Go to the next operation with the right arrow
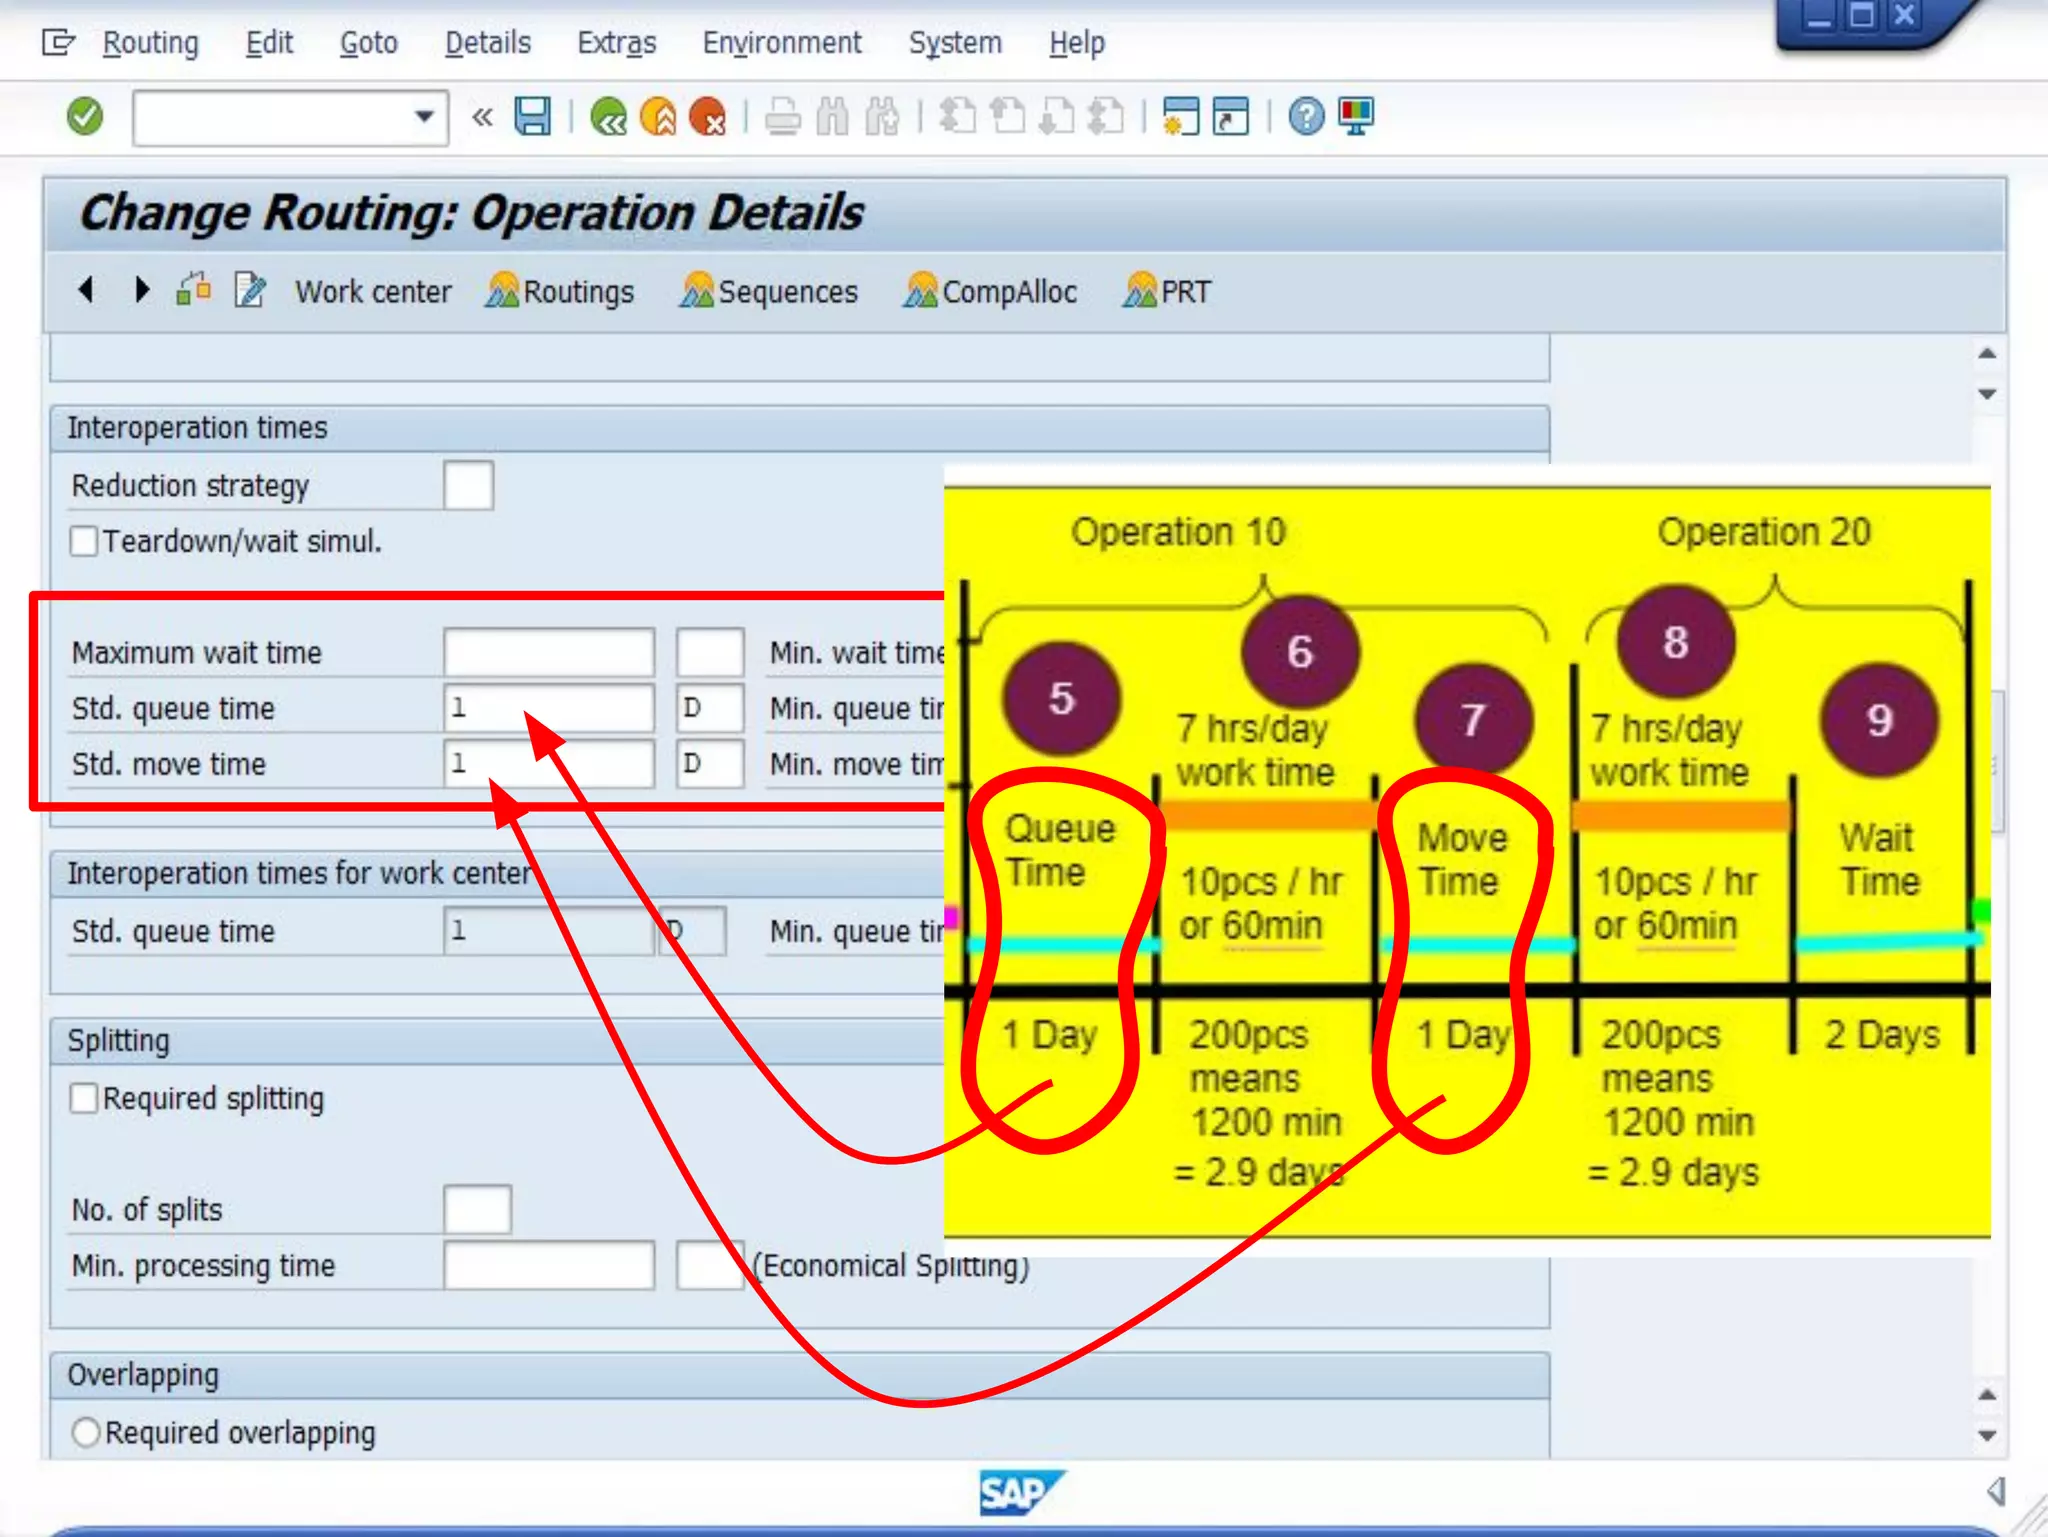Screen dimensions: 2048x1537 (x=141, y=290)
